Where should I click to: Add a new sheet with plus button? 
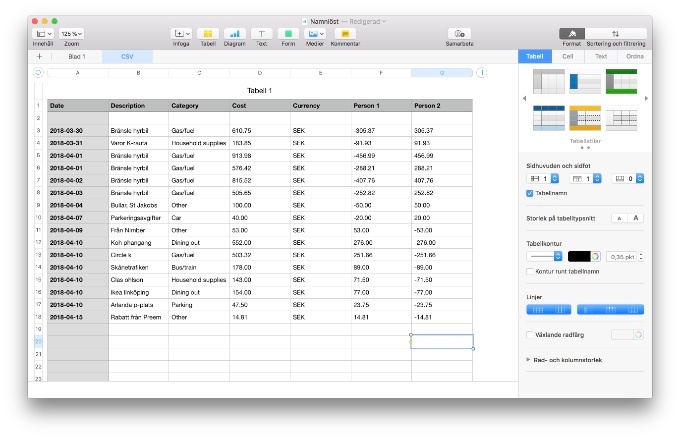tap(39, 57)
